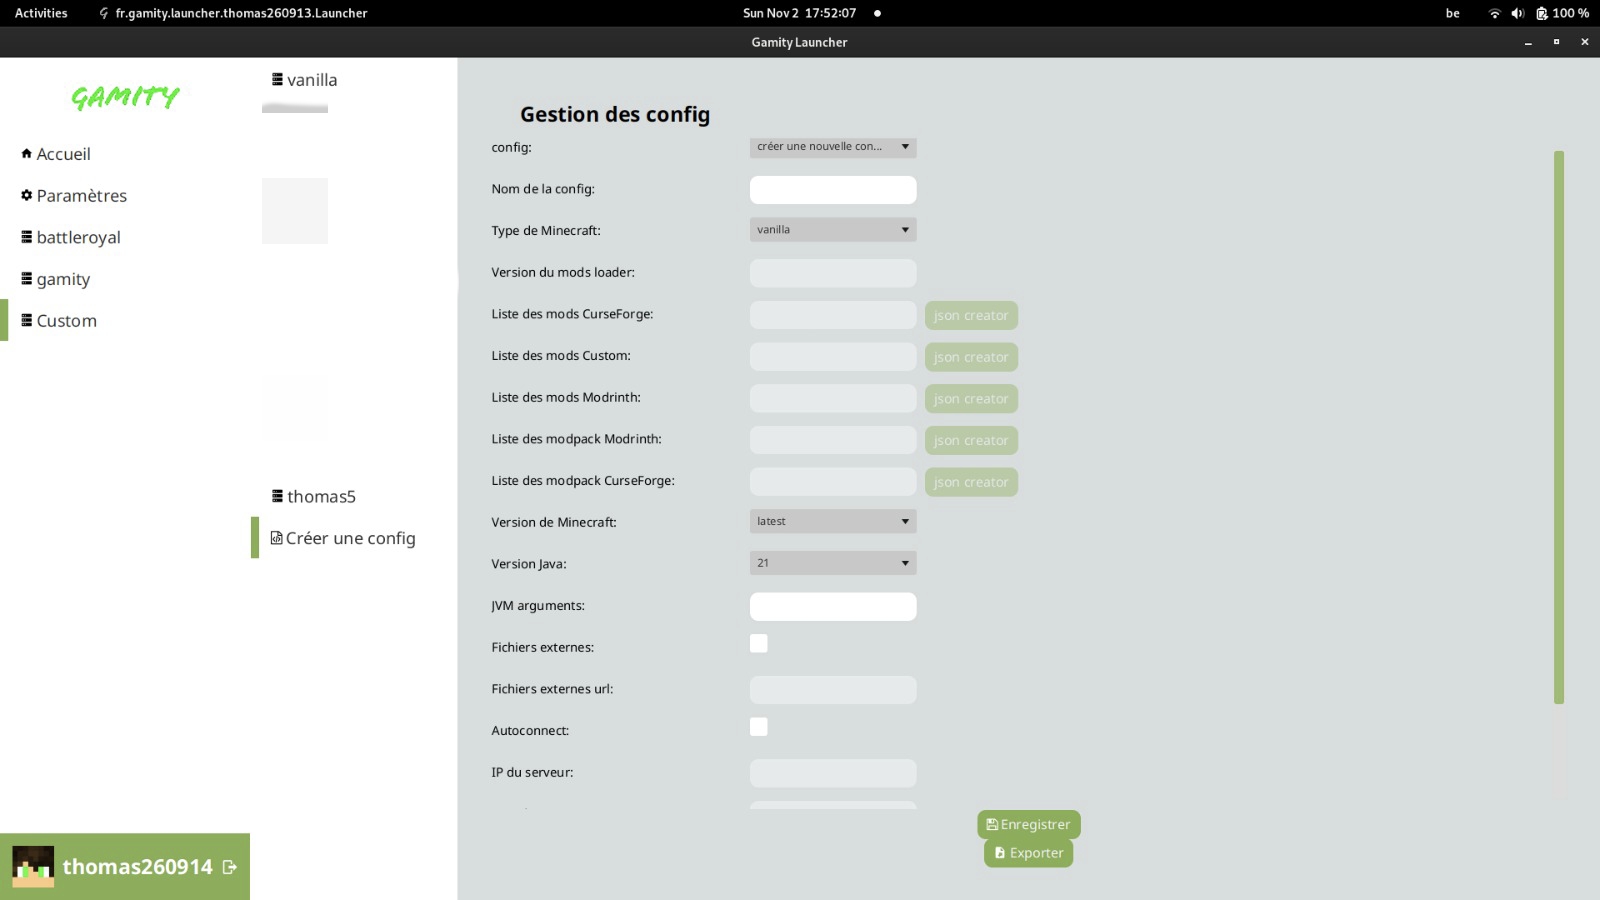Image resolution: width=1600 pixels, height=900 pixels.
Task: Toggle the Autoconnect checkbox
Action: 759,727
